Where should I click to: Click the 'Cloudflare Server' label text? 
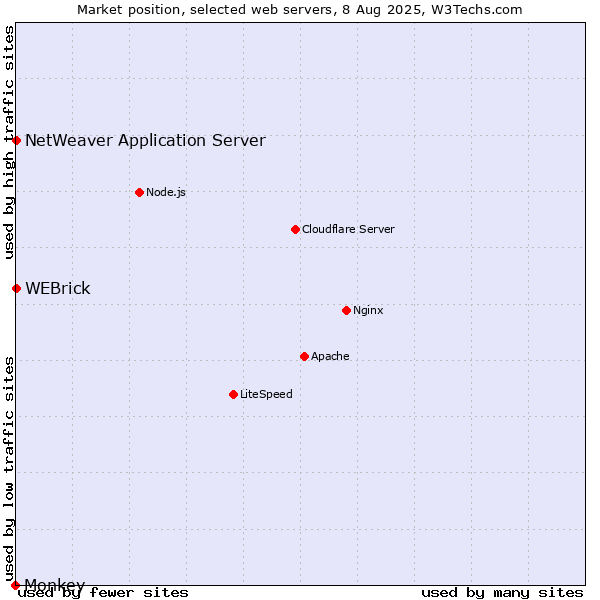[x=348, y=229]
